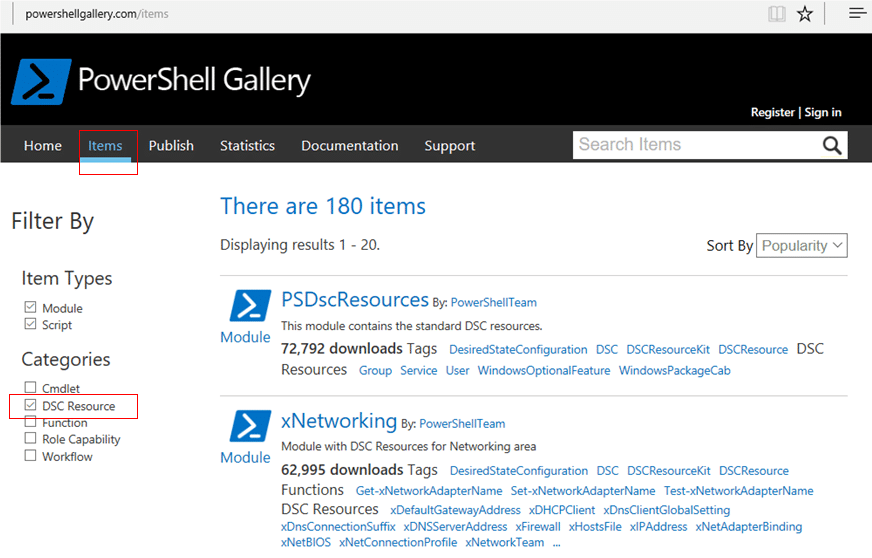
Task: Click the xFirewall resource link
Action: [538, 527]
